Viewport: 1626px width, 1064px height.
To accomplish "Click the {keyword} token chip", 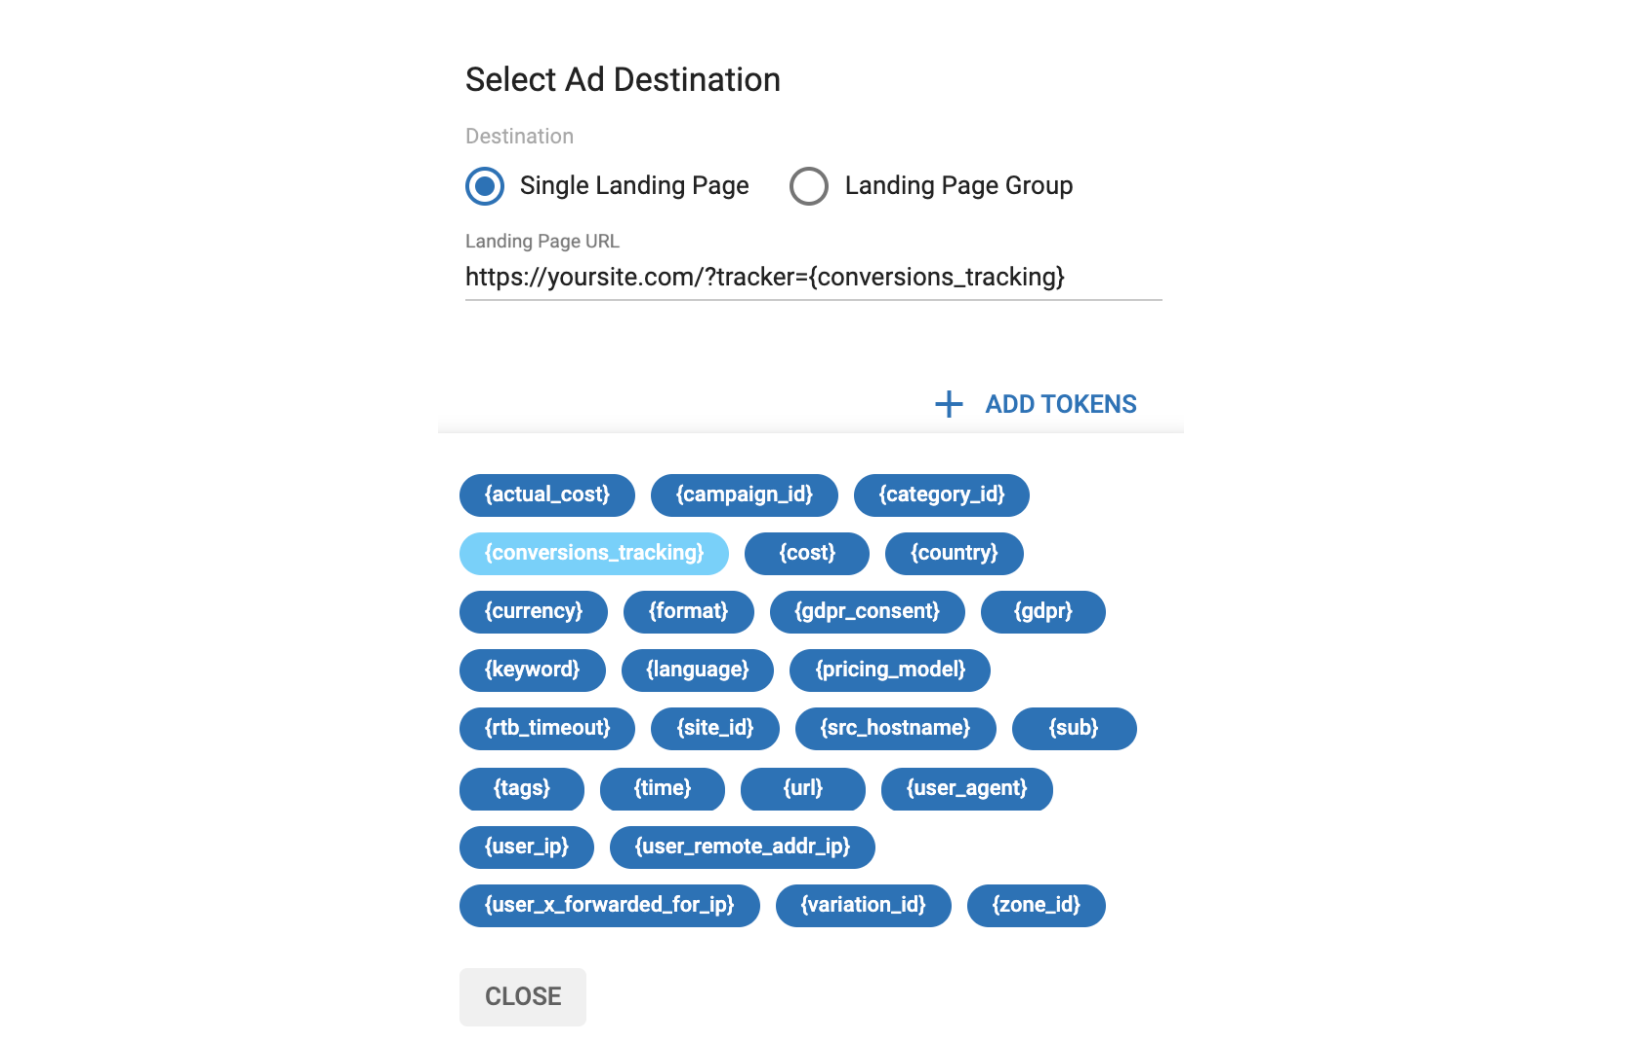I will pos(532,670).
